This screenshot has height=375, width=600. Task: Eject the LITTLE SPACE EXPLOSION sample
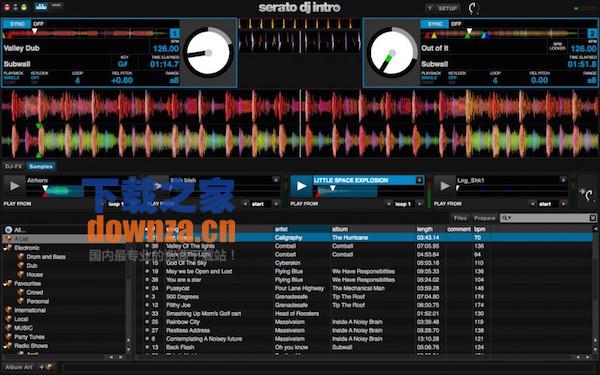coord(419,180)
